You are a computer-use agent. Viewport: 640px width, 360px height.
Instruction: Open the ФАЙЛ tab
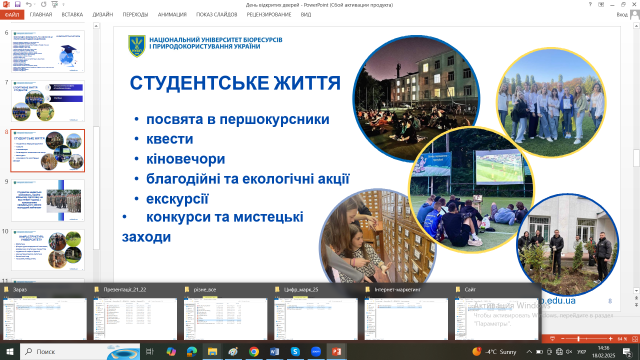(x=12, y=15)
